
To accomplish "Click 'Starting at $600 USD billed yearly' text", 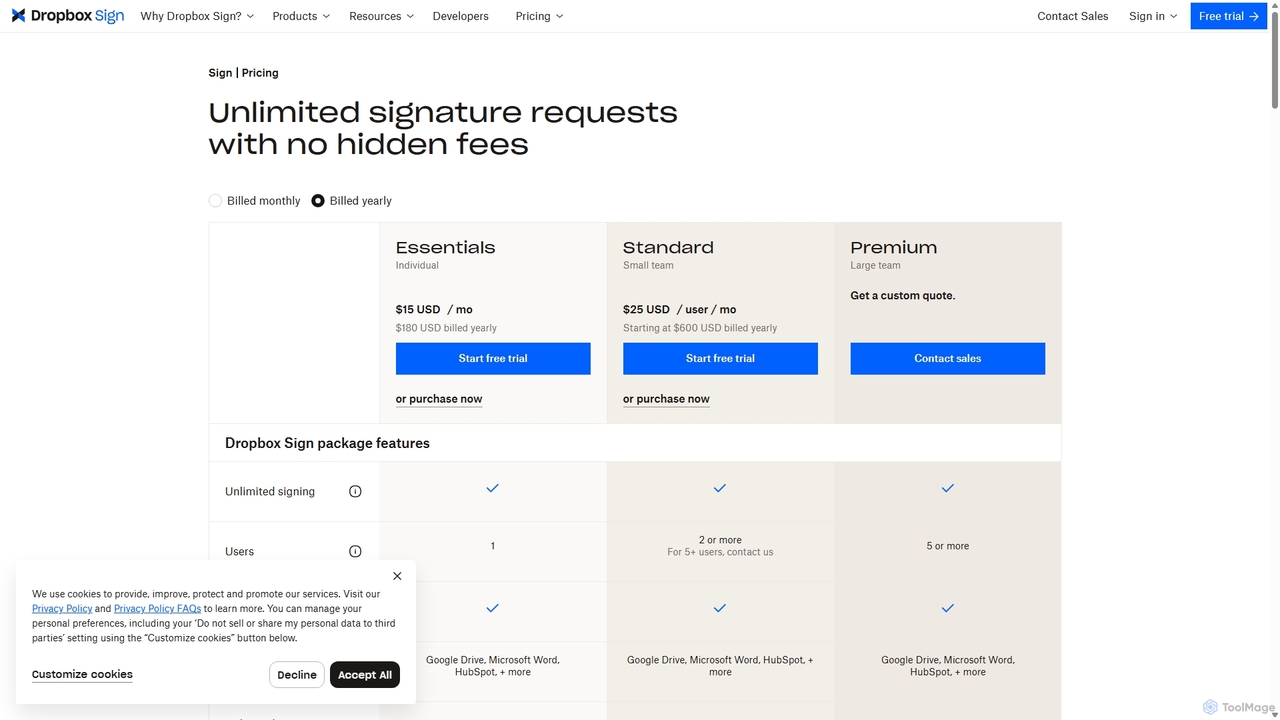I will click(700, 328).
